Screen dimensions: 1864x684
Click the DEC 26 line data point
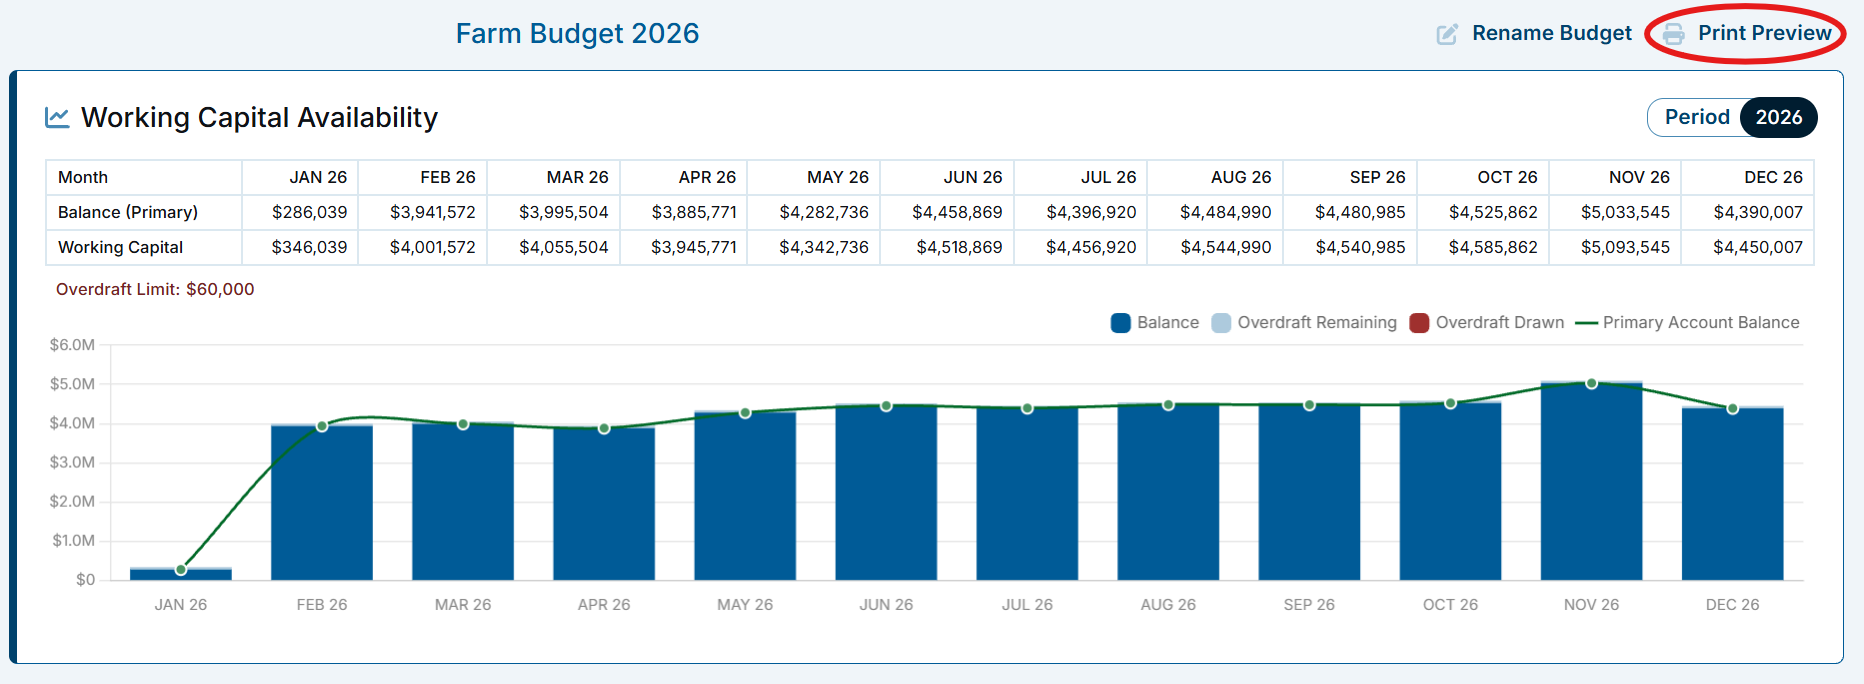(1732, 408)
